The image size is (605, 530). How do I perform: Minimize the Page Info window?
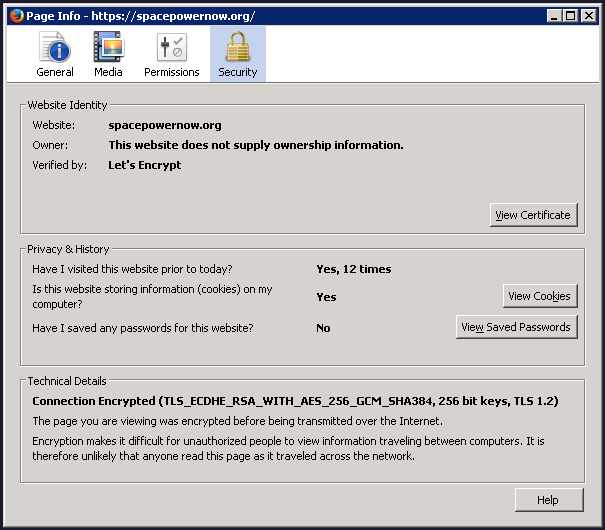555,15
